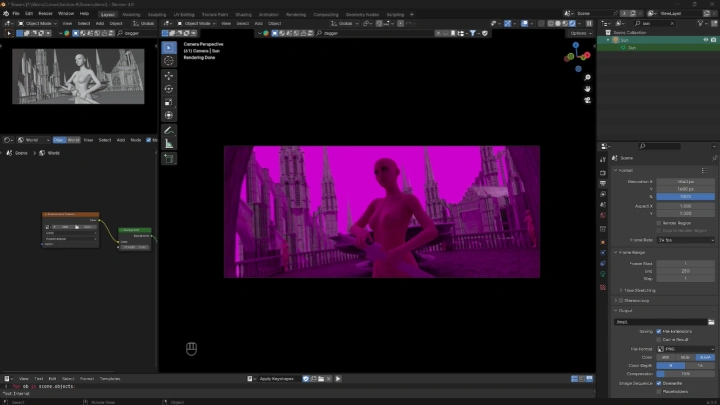
Task: Select the Select Box tool in viewport toolbar
Action: (169, 48)
